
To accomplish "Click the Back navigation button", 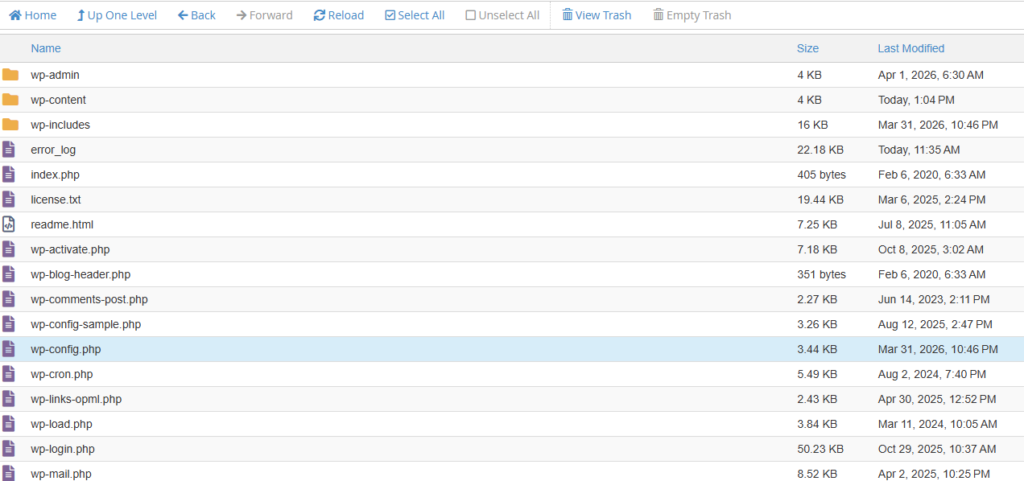I will point(197,15).
